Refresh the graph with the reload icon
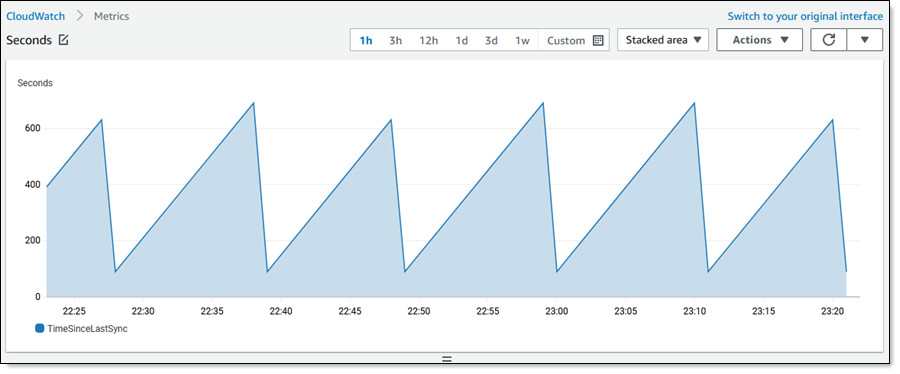Image resolution: width=900 pixels, height=374 pixels. pos(828,40)
